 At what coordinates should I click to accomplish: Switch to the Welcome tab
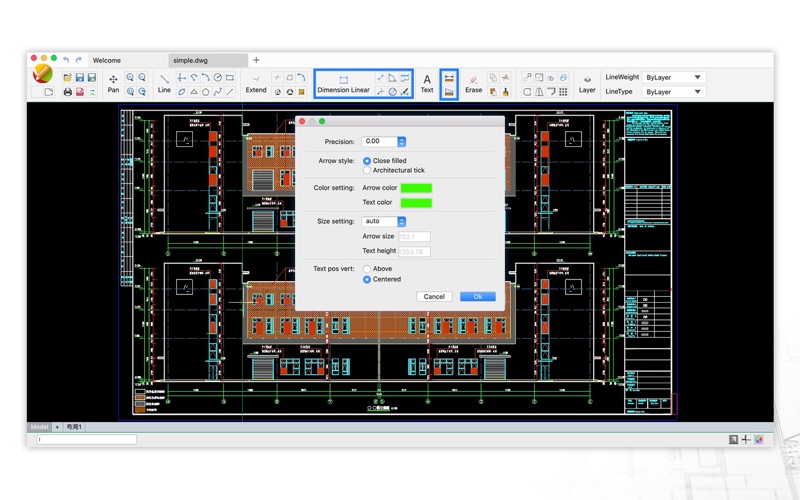[106, 60]
